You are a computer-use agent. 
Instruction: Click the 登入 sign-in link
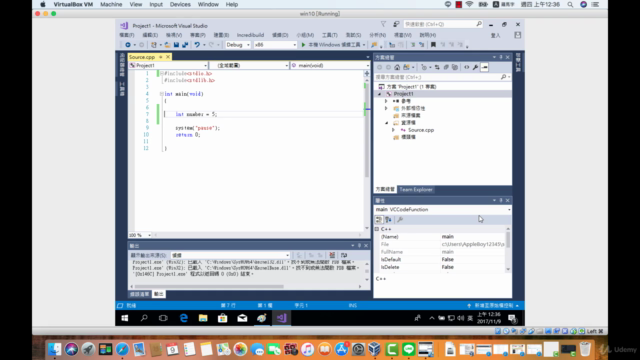(x=495, y=35)
